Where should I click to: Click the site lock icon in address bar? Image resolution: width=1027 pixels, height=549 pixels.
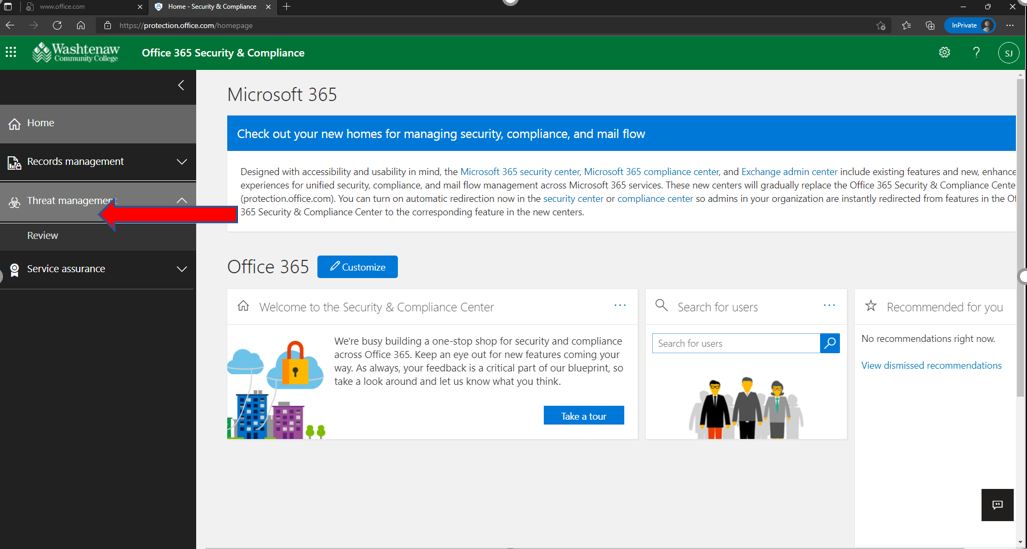tap(108, 26)
